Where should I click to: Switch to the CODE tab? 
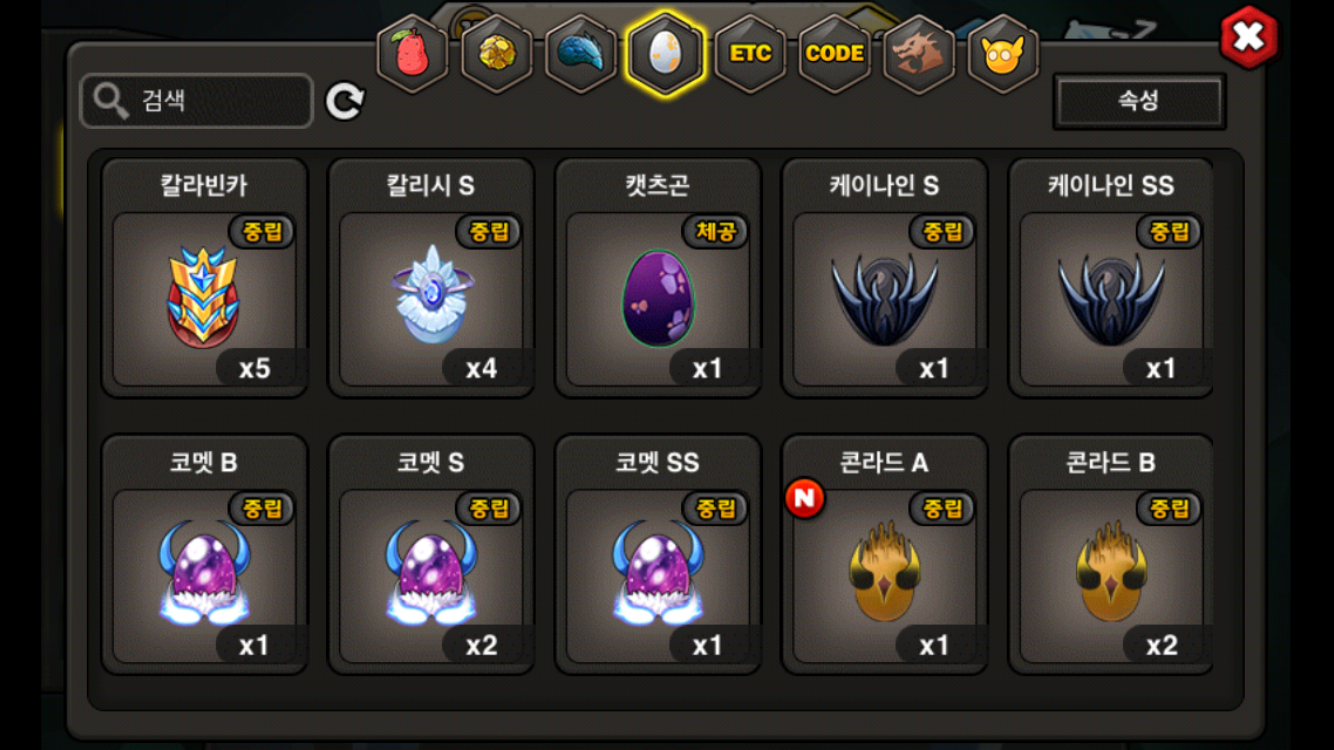834,53
